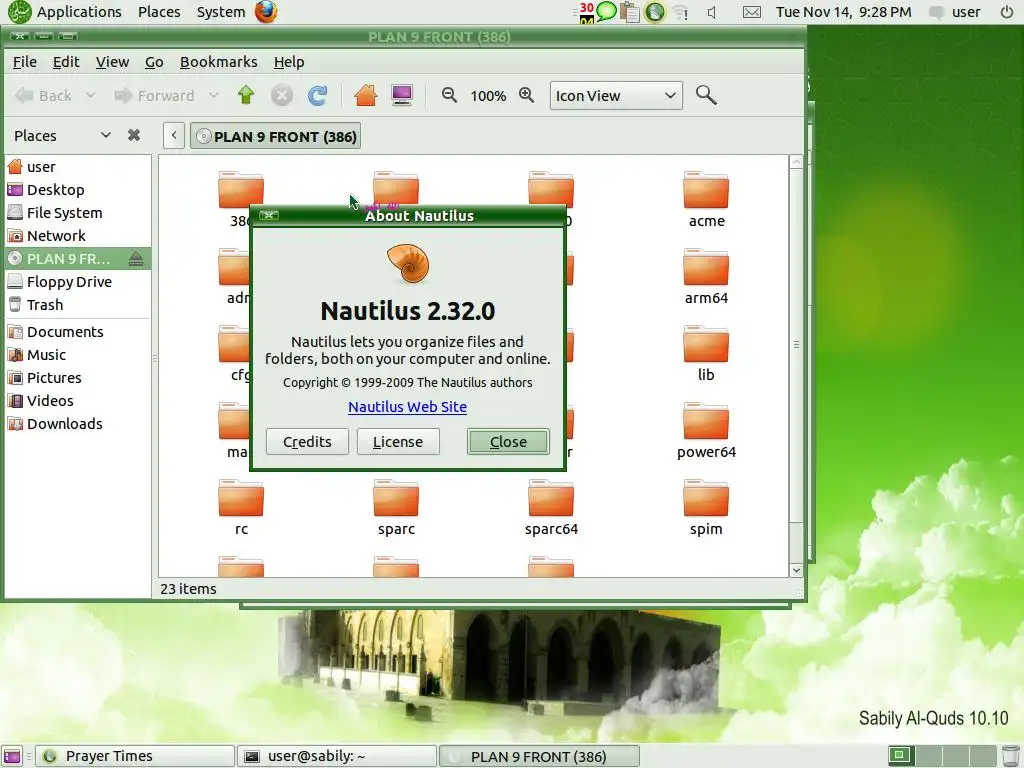Image resolution: width=1024 pixels, height=768 pixels.
Task: Open the sparc64 folder
Action: pos(551,507)
